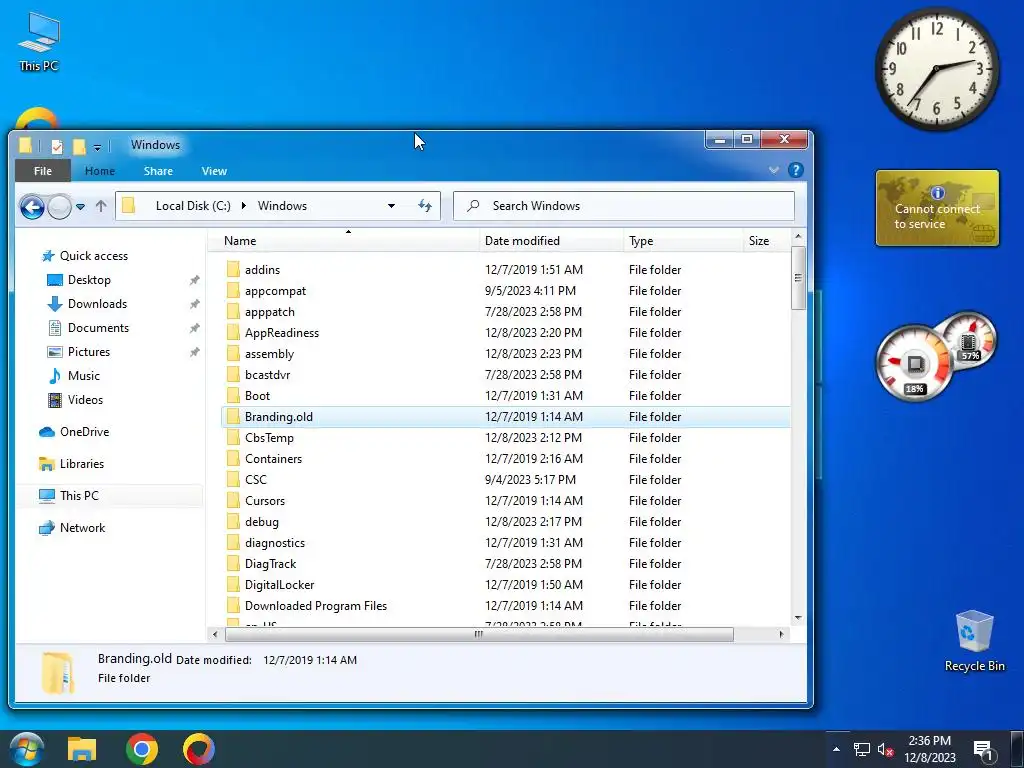Select the apppatch folder

tap(270, 312)
